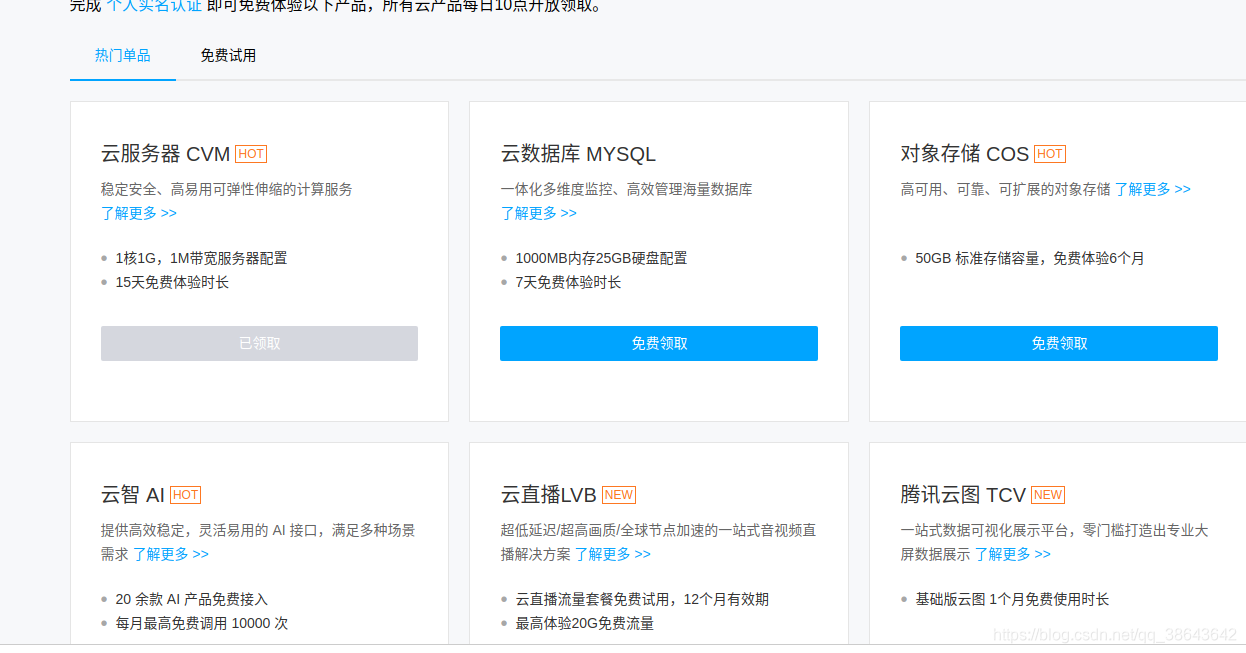
Task: Select the 云数据库 MYSQL title
Action: (x=578, y=154)
